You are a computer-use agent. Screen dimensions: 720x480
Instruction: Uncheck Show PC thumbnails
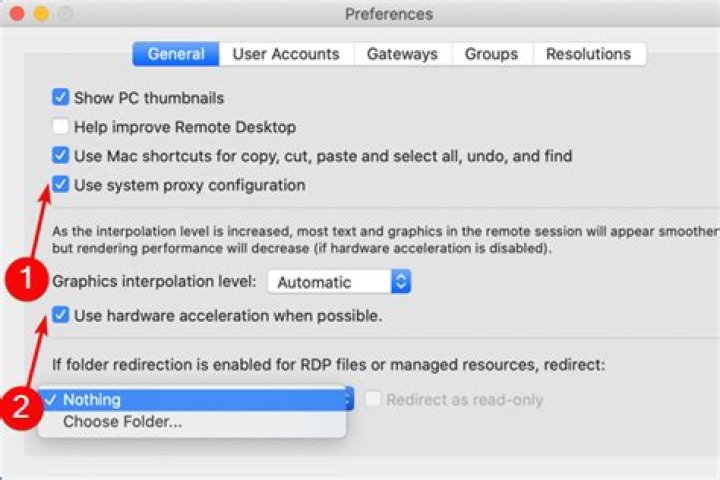click(x=61, y=98)
